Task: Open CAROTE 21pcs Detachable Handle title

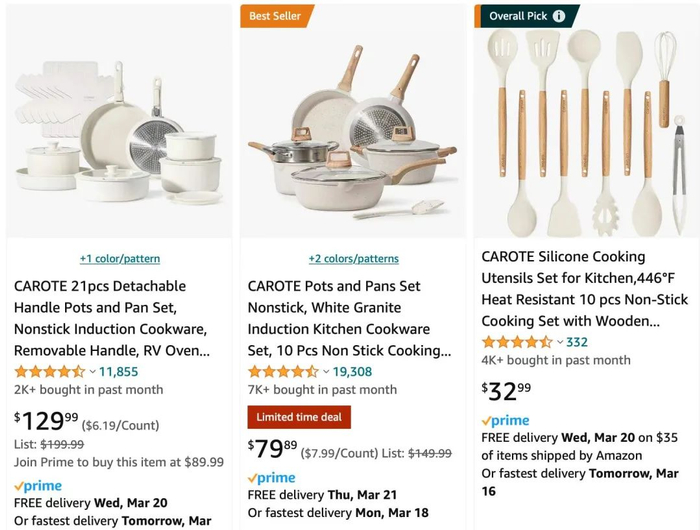Action: (110, 318)
